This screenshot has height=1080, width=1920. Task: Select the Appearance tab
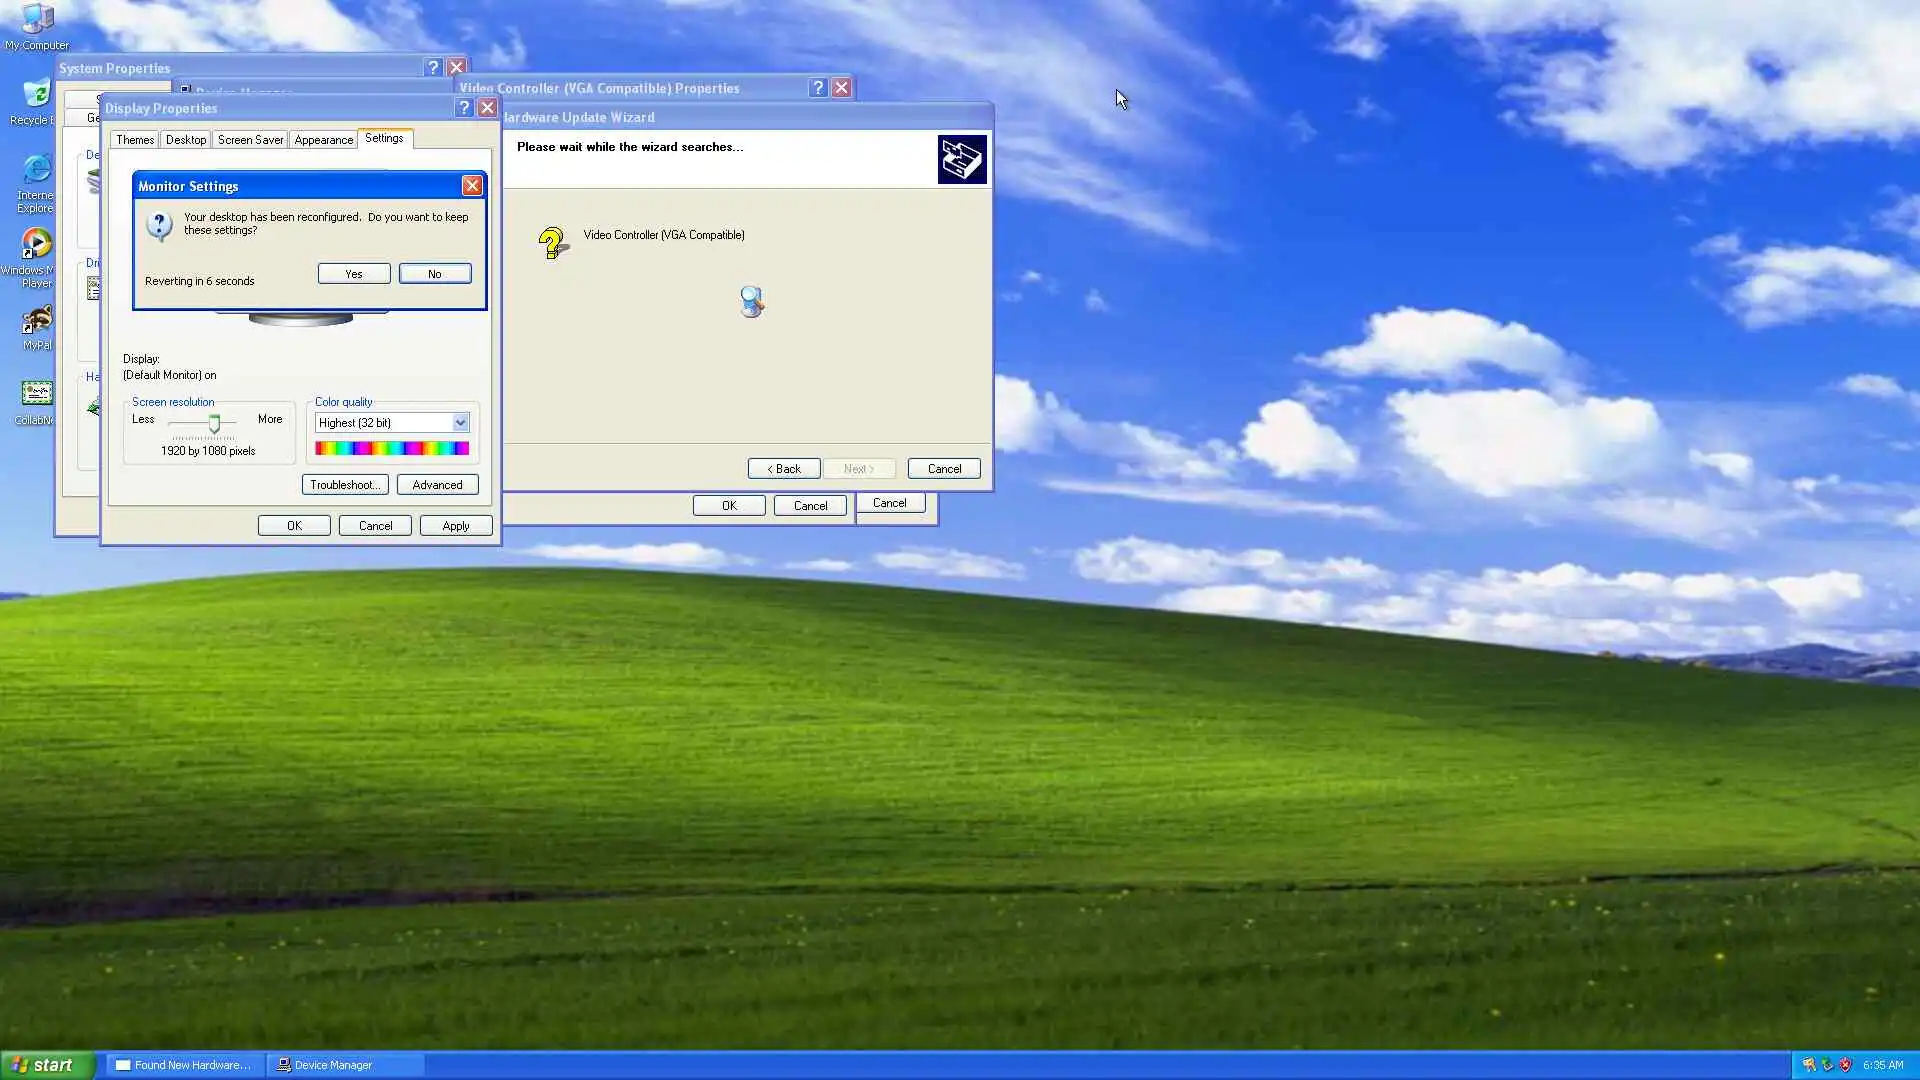pyautogui.click(x=323, y=140)
